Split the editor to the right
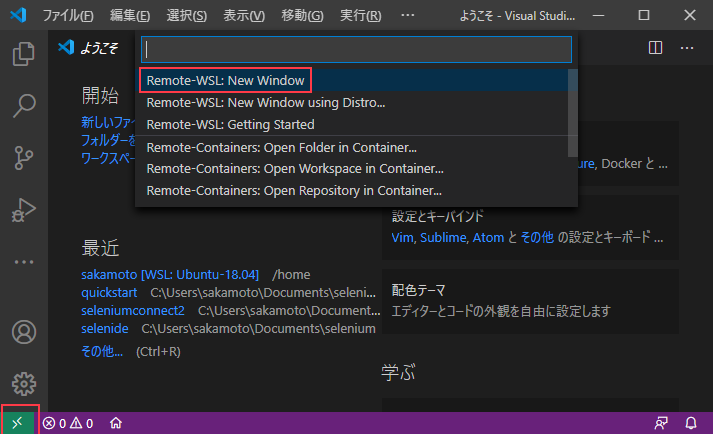This screenshot has width=713, height=434. tap(655, 48)
